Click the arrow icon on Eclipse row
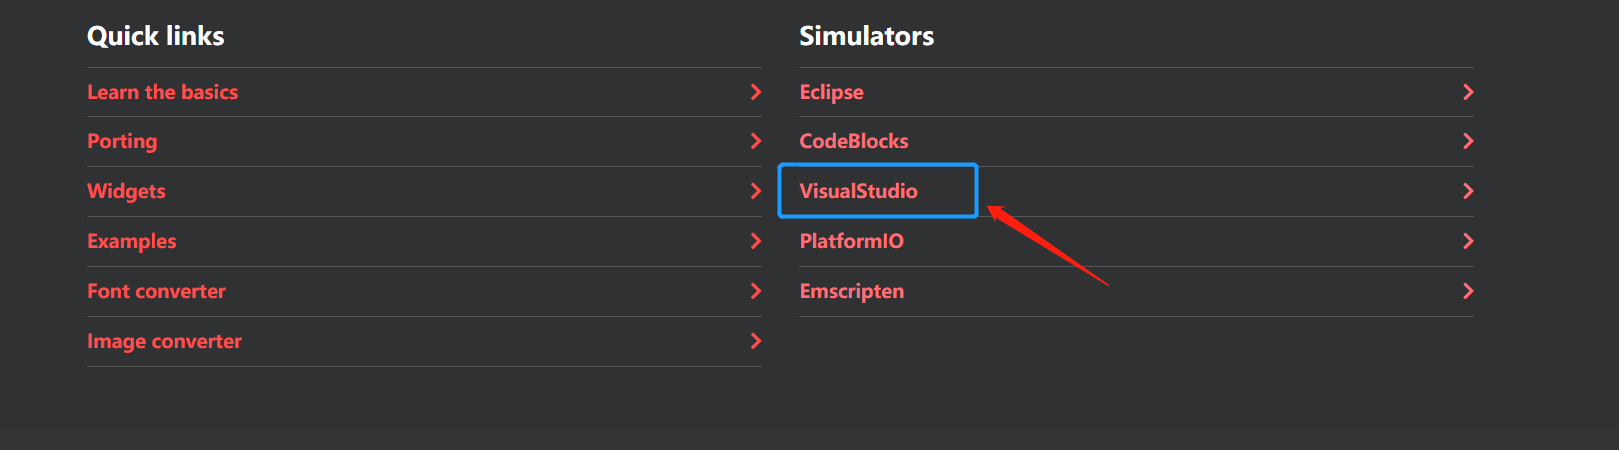Viewport: 1619px width, 450px height. click(1468, 92)
